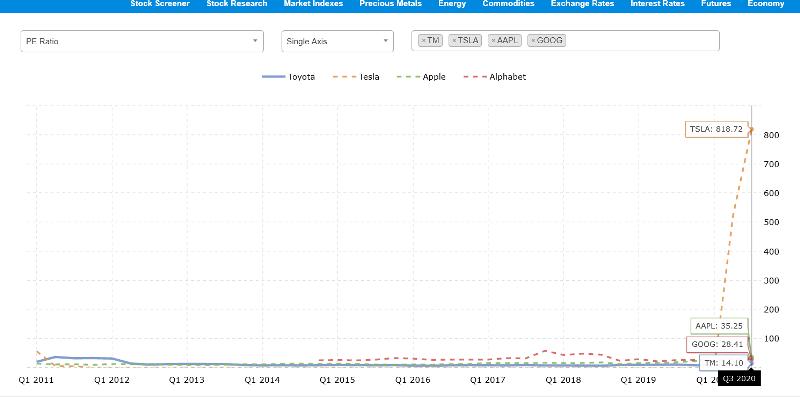Remove the GOOG ticker tag
The width and height of the screenshot is (800, 397).
tap(533, 40)
